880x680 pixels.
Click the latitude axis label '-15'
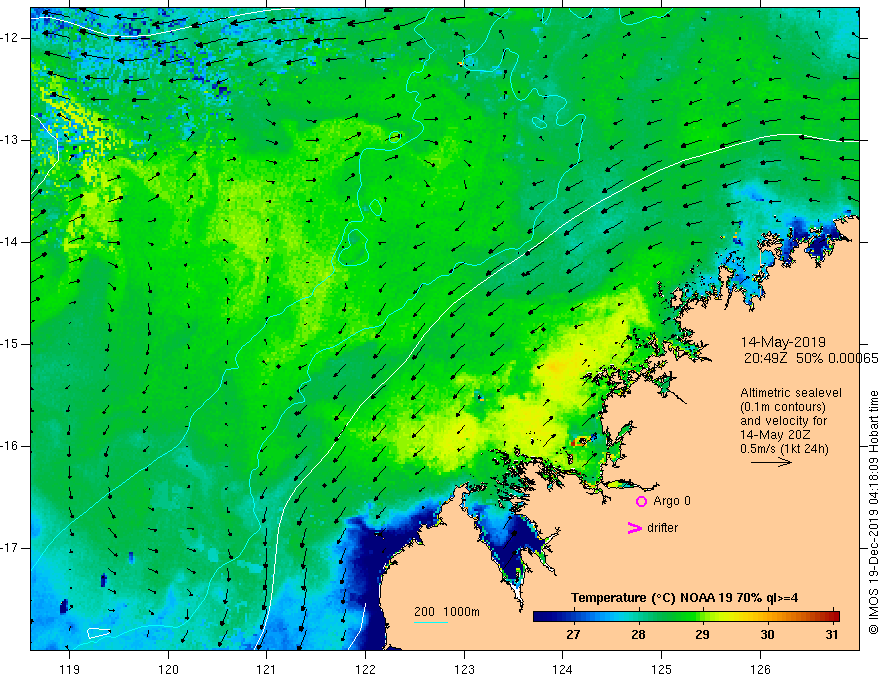pos(10,344)
